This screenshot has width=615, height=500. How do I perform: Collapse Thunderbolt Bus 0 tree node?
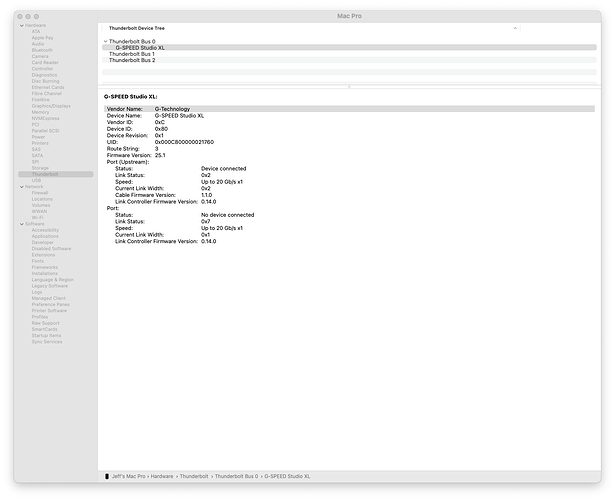point(106,41)
